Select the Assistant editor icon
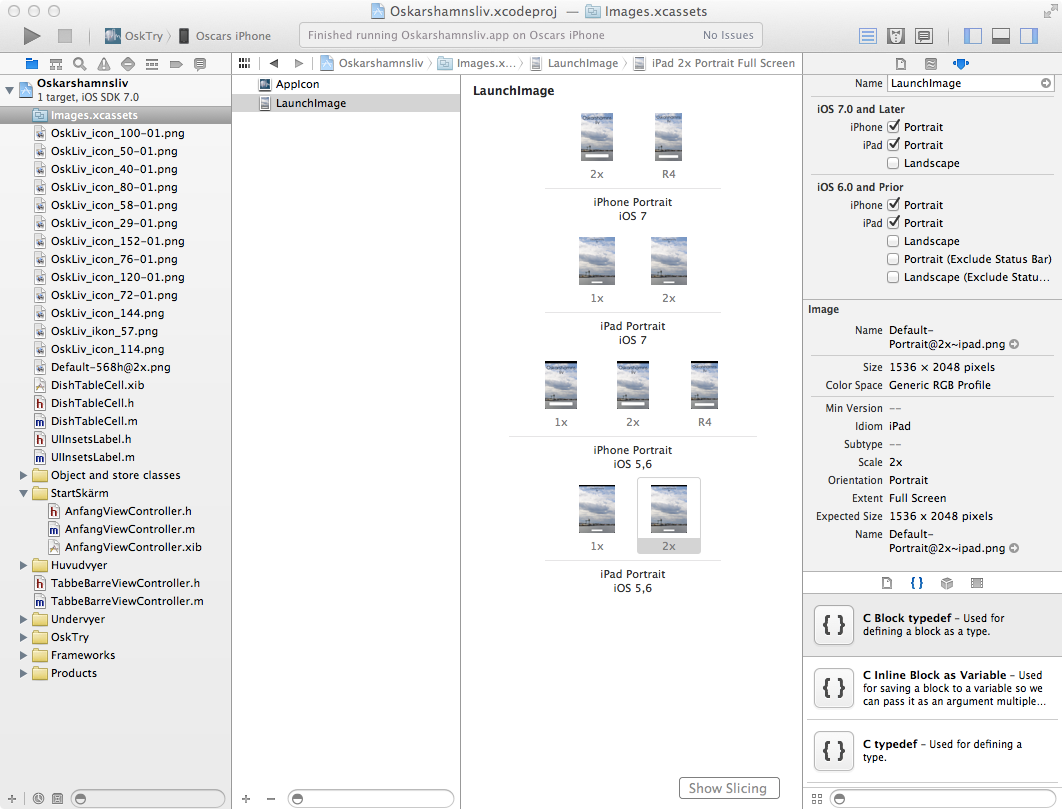 [x=895, y=36]
